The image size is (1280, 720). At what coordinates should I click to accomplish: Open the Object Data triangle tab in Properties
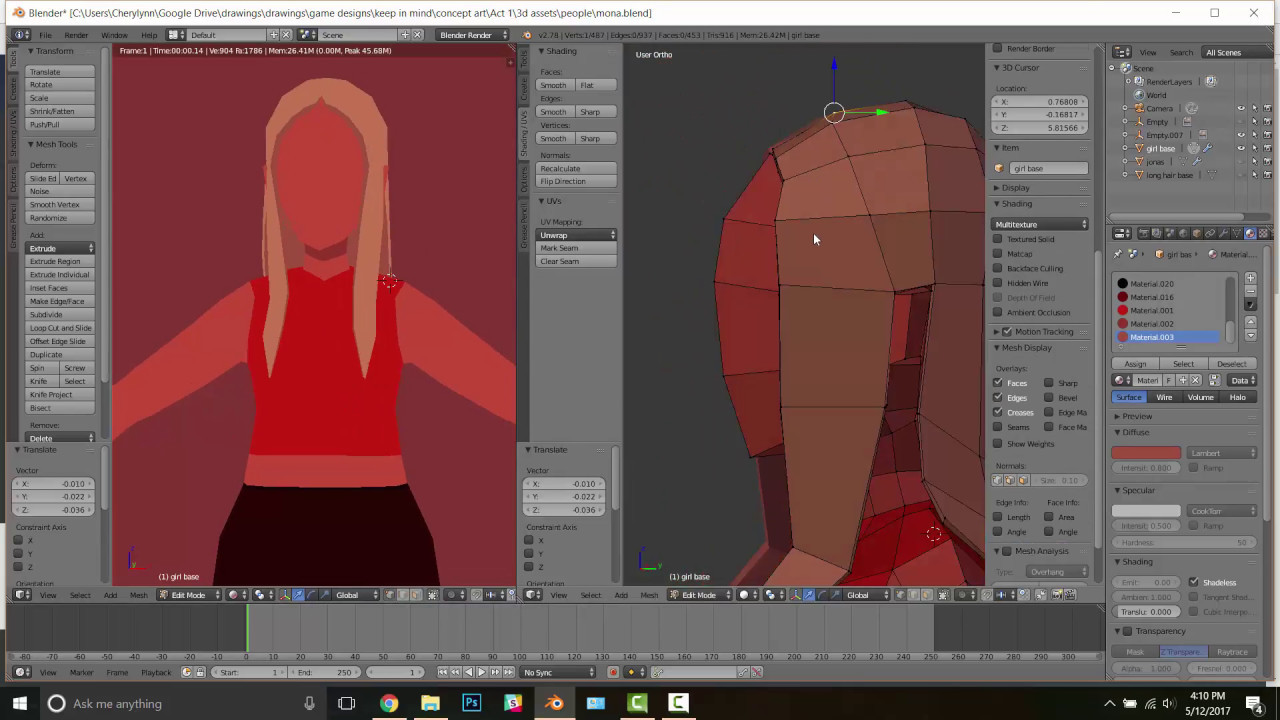1236,233
